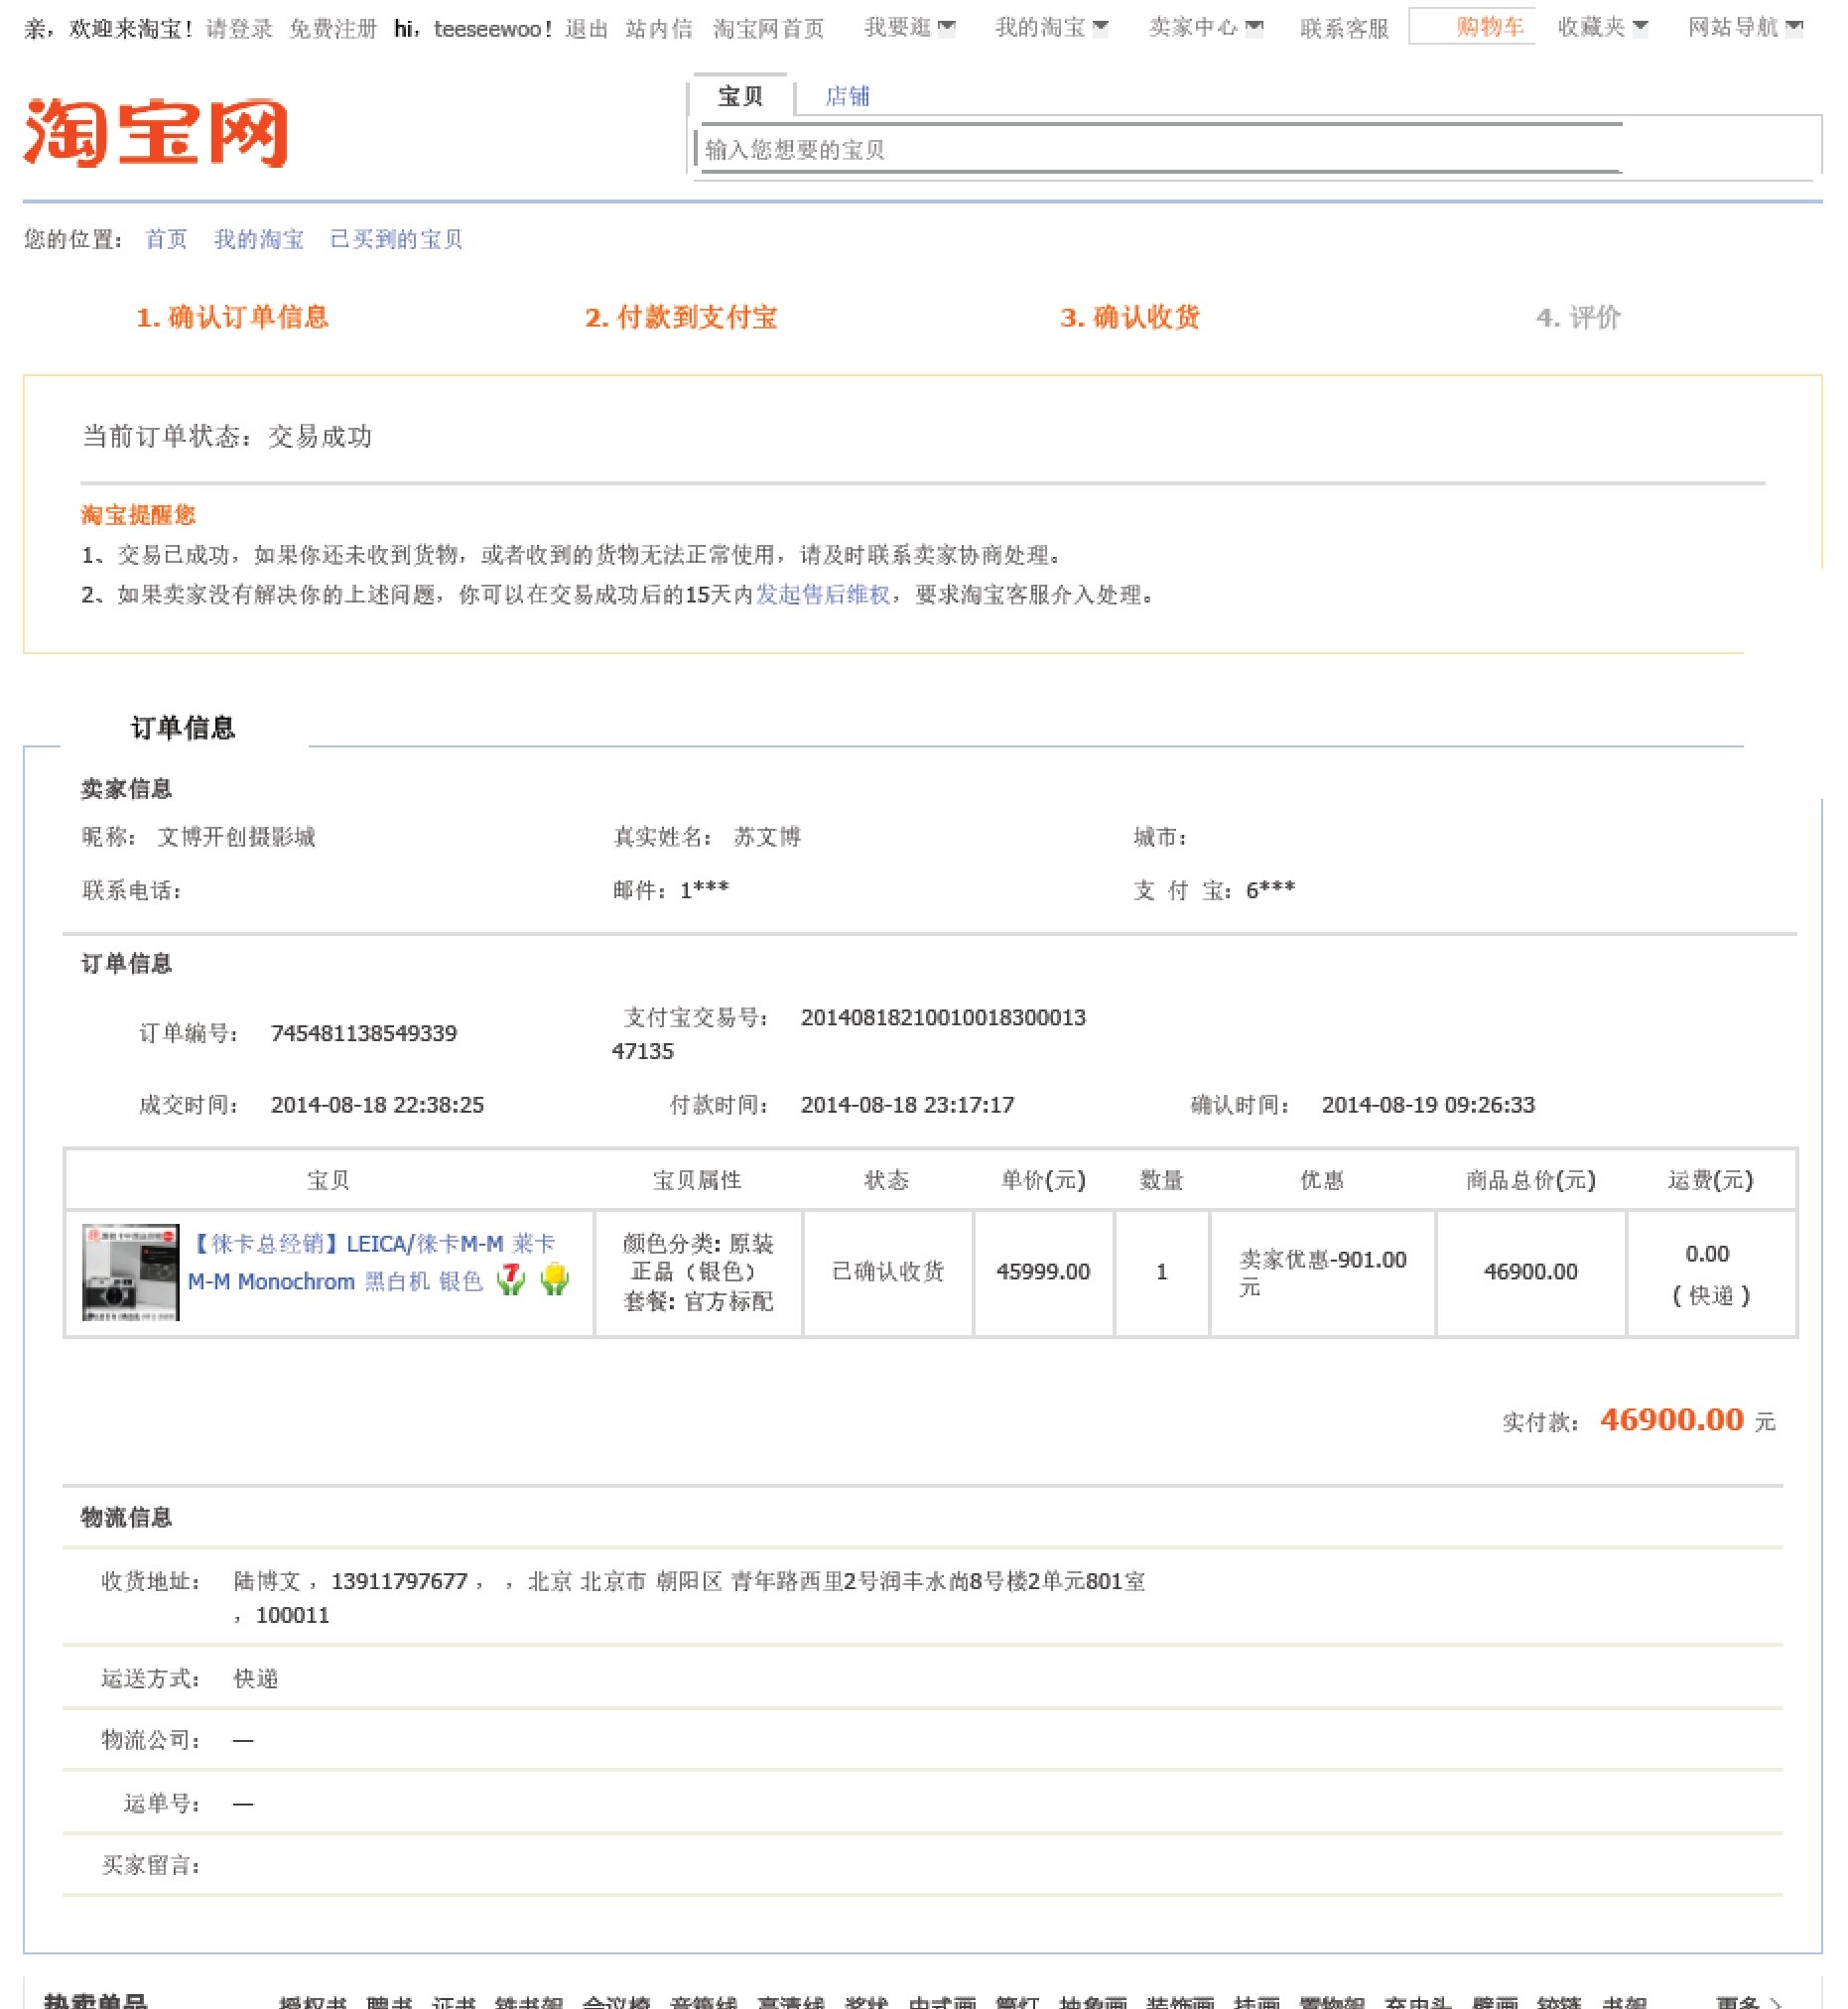Click the 0.00 (快递) shipping cell
1848x2009 pixels.
pos(1711,1272)
